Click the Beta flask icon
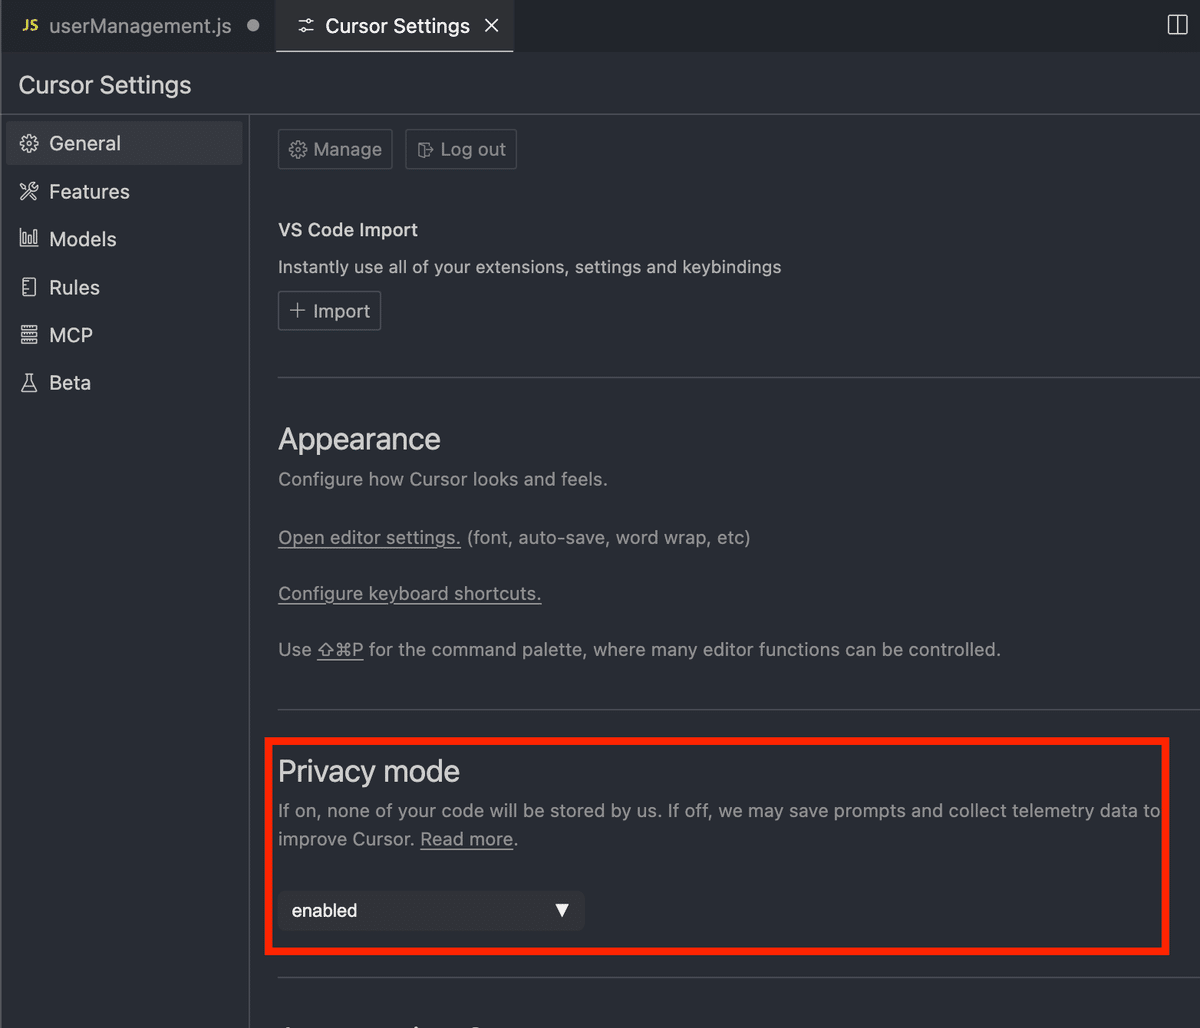The height and width of the screenshot is (1028, 1200). (x=29, y=383)
